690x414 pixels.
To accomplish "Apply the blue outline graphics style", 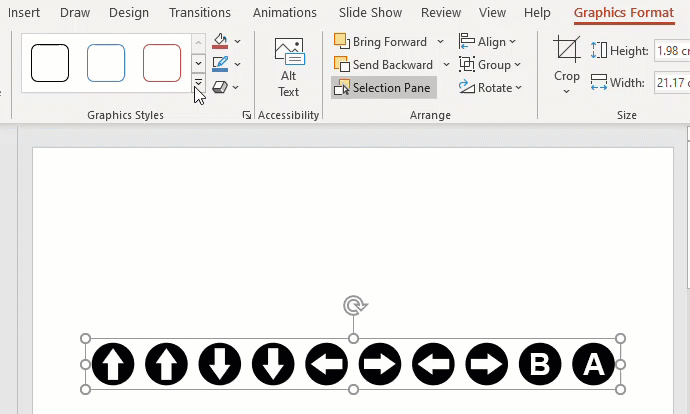I will 106,63.
